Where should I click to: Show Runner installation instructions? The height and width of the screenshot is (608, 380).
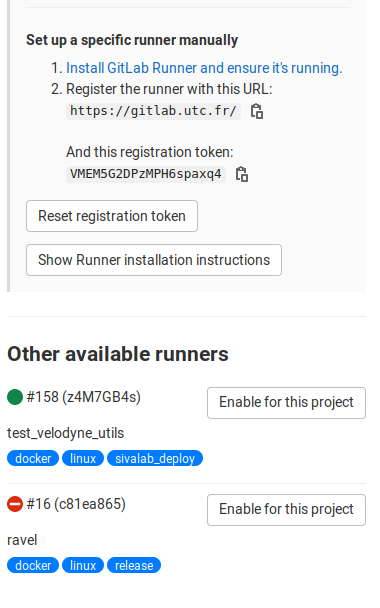click(154, 260)
